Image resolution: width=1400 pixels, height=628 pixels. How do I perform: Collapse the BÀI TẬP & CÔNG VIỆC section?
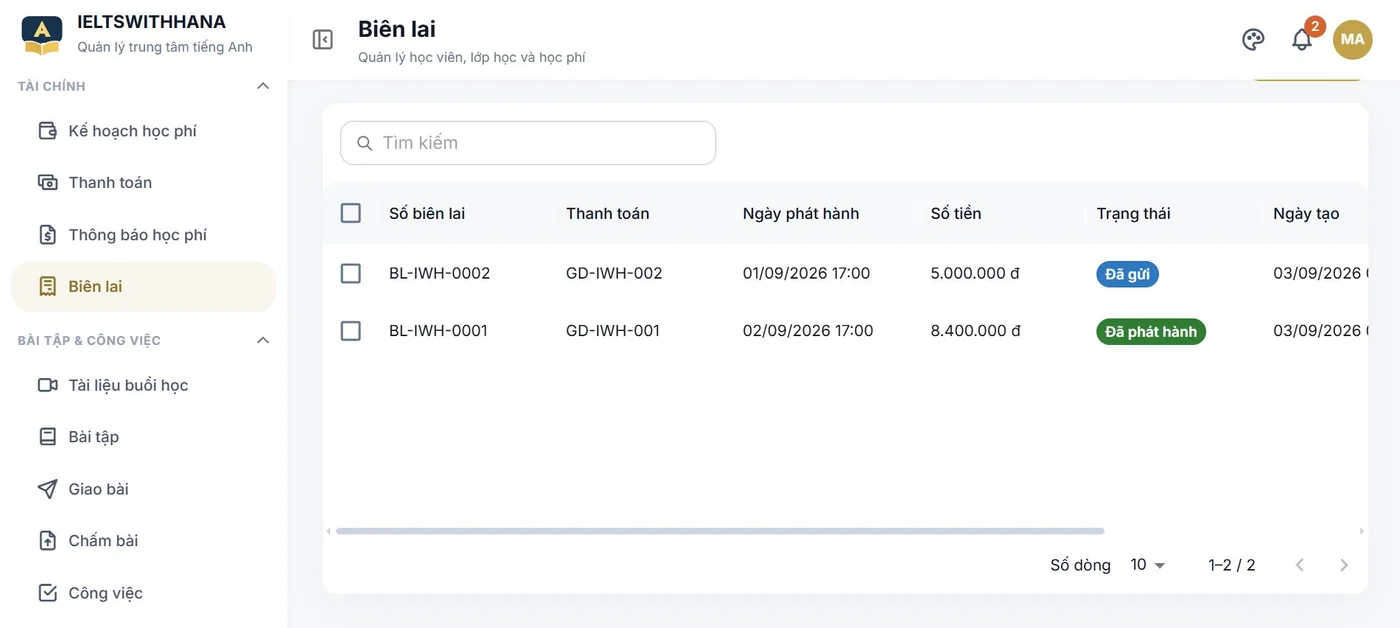coord(263,340)
